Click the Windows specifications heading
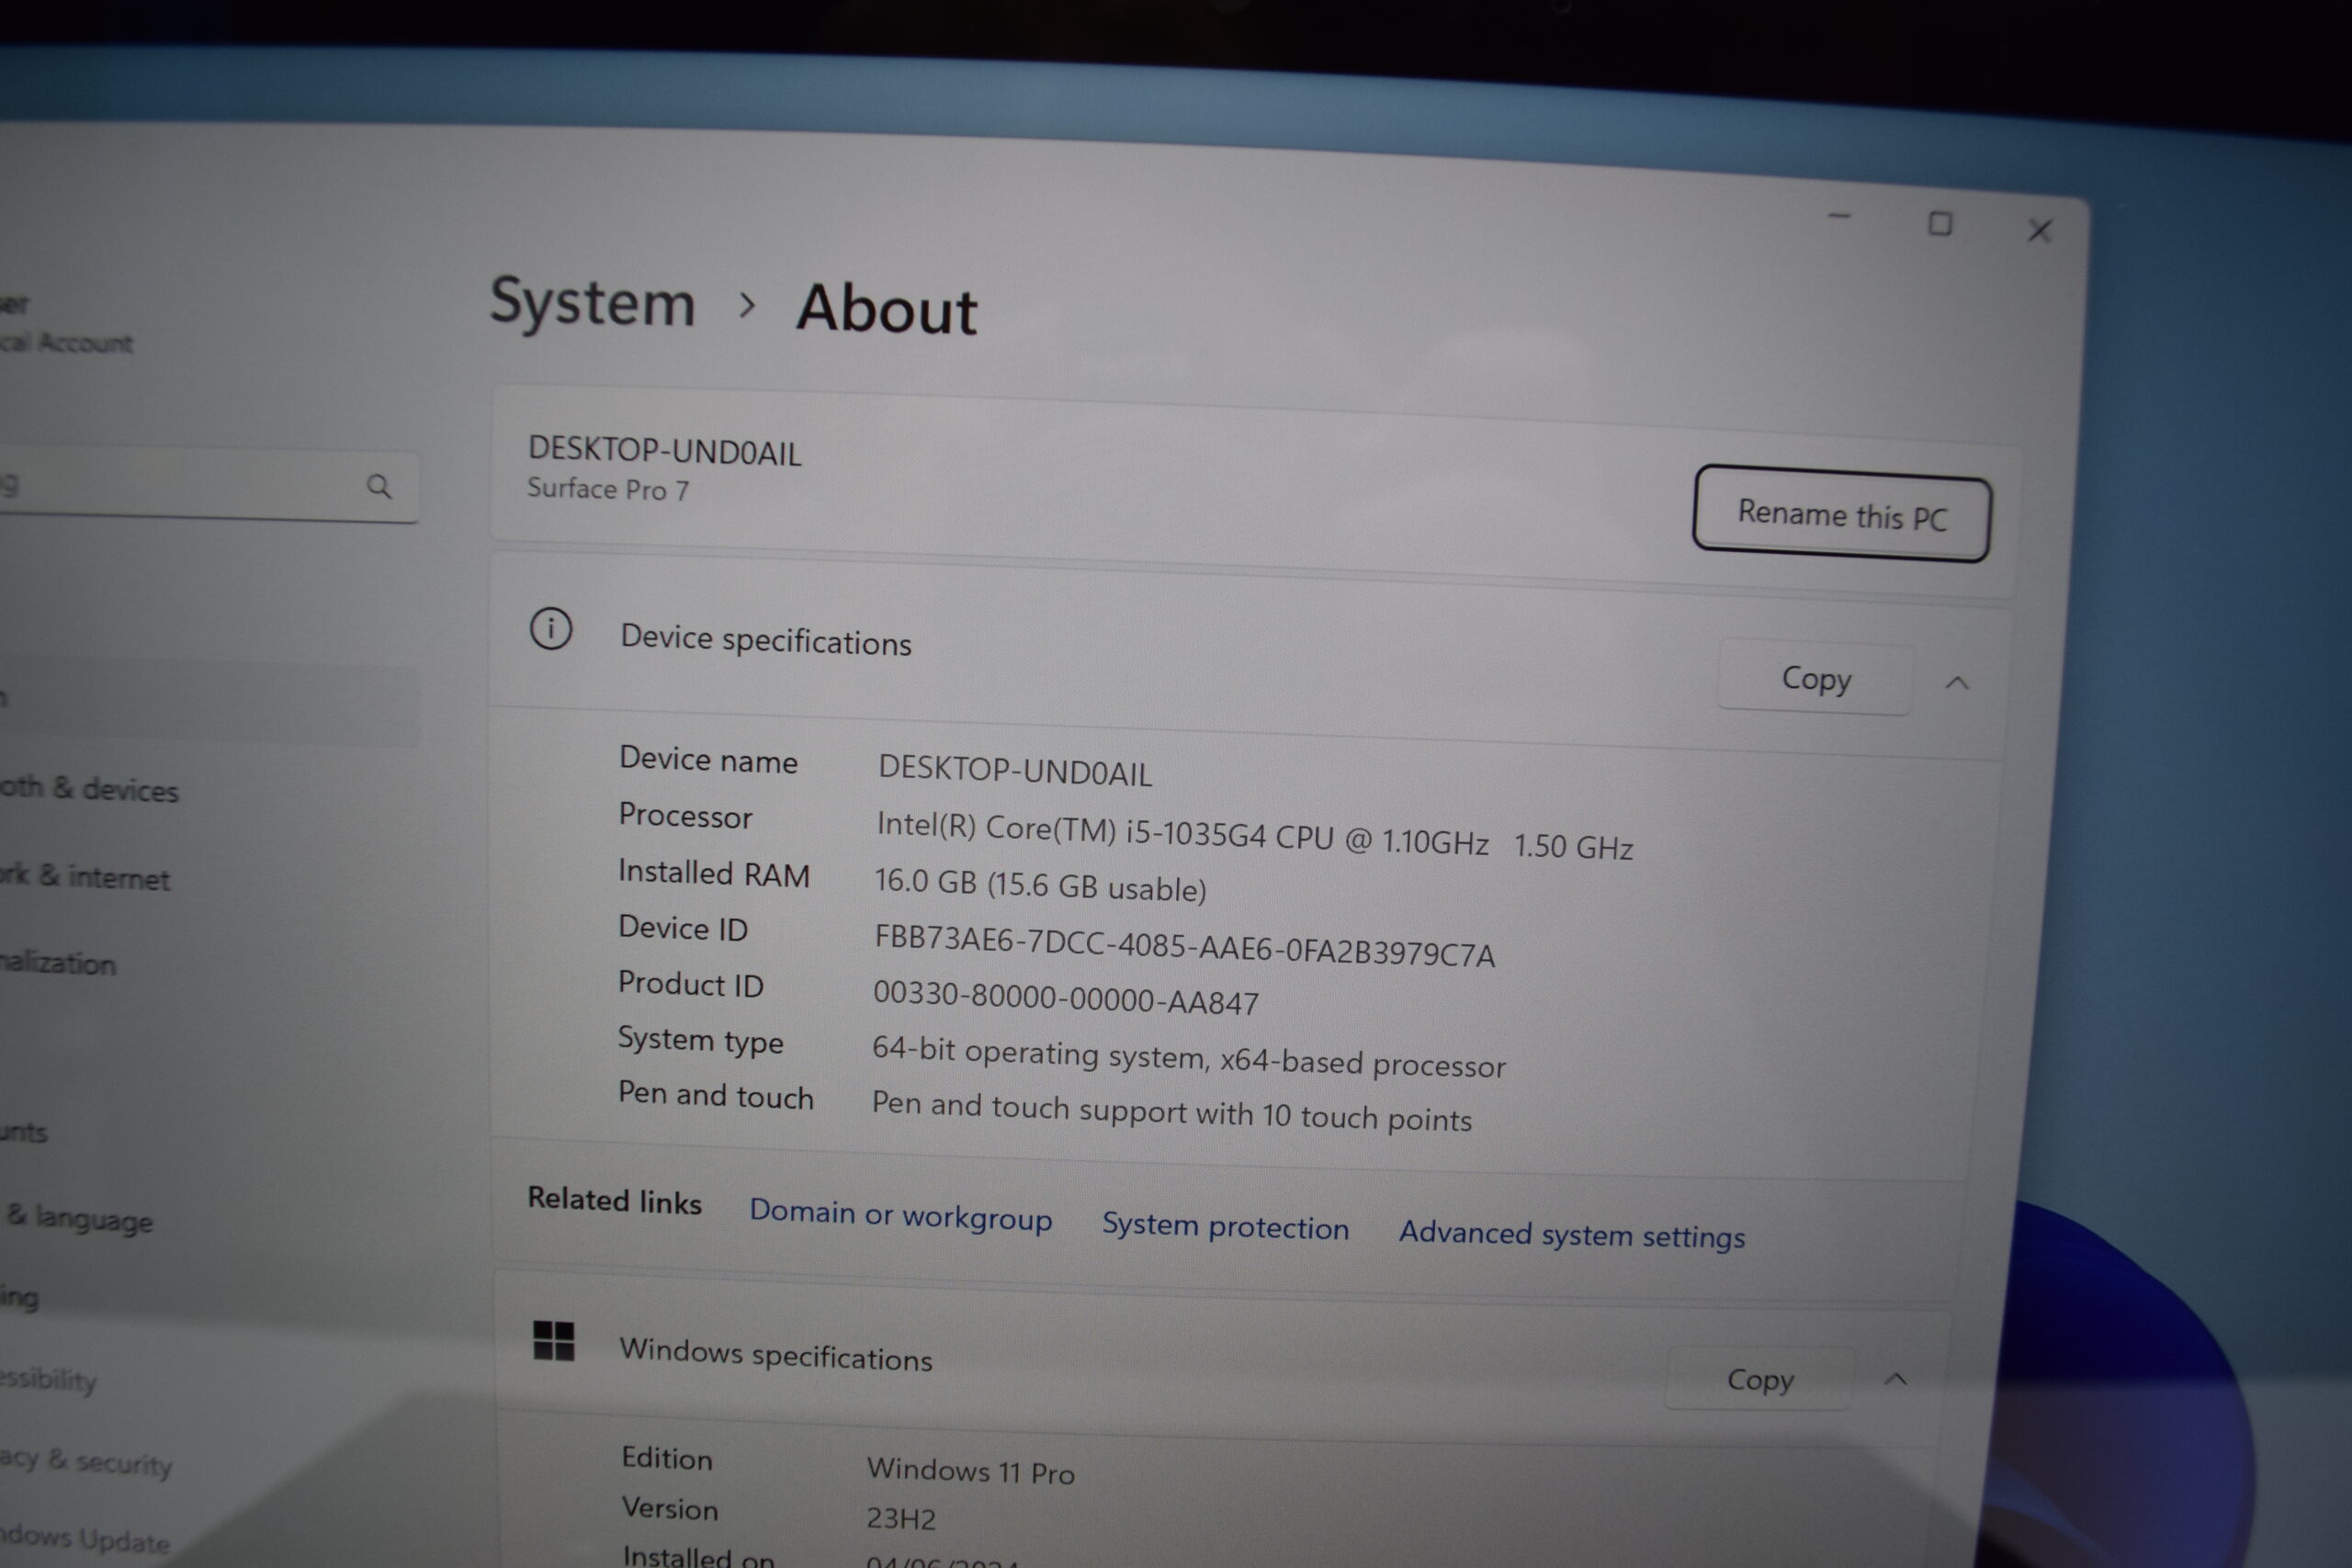 [x=775, y=1354]
